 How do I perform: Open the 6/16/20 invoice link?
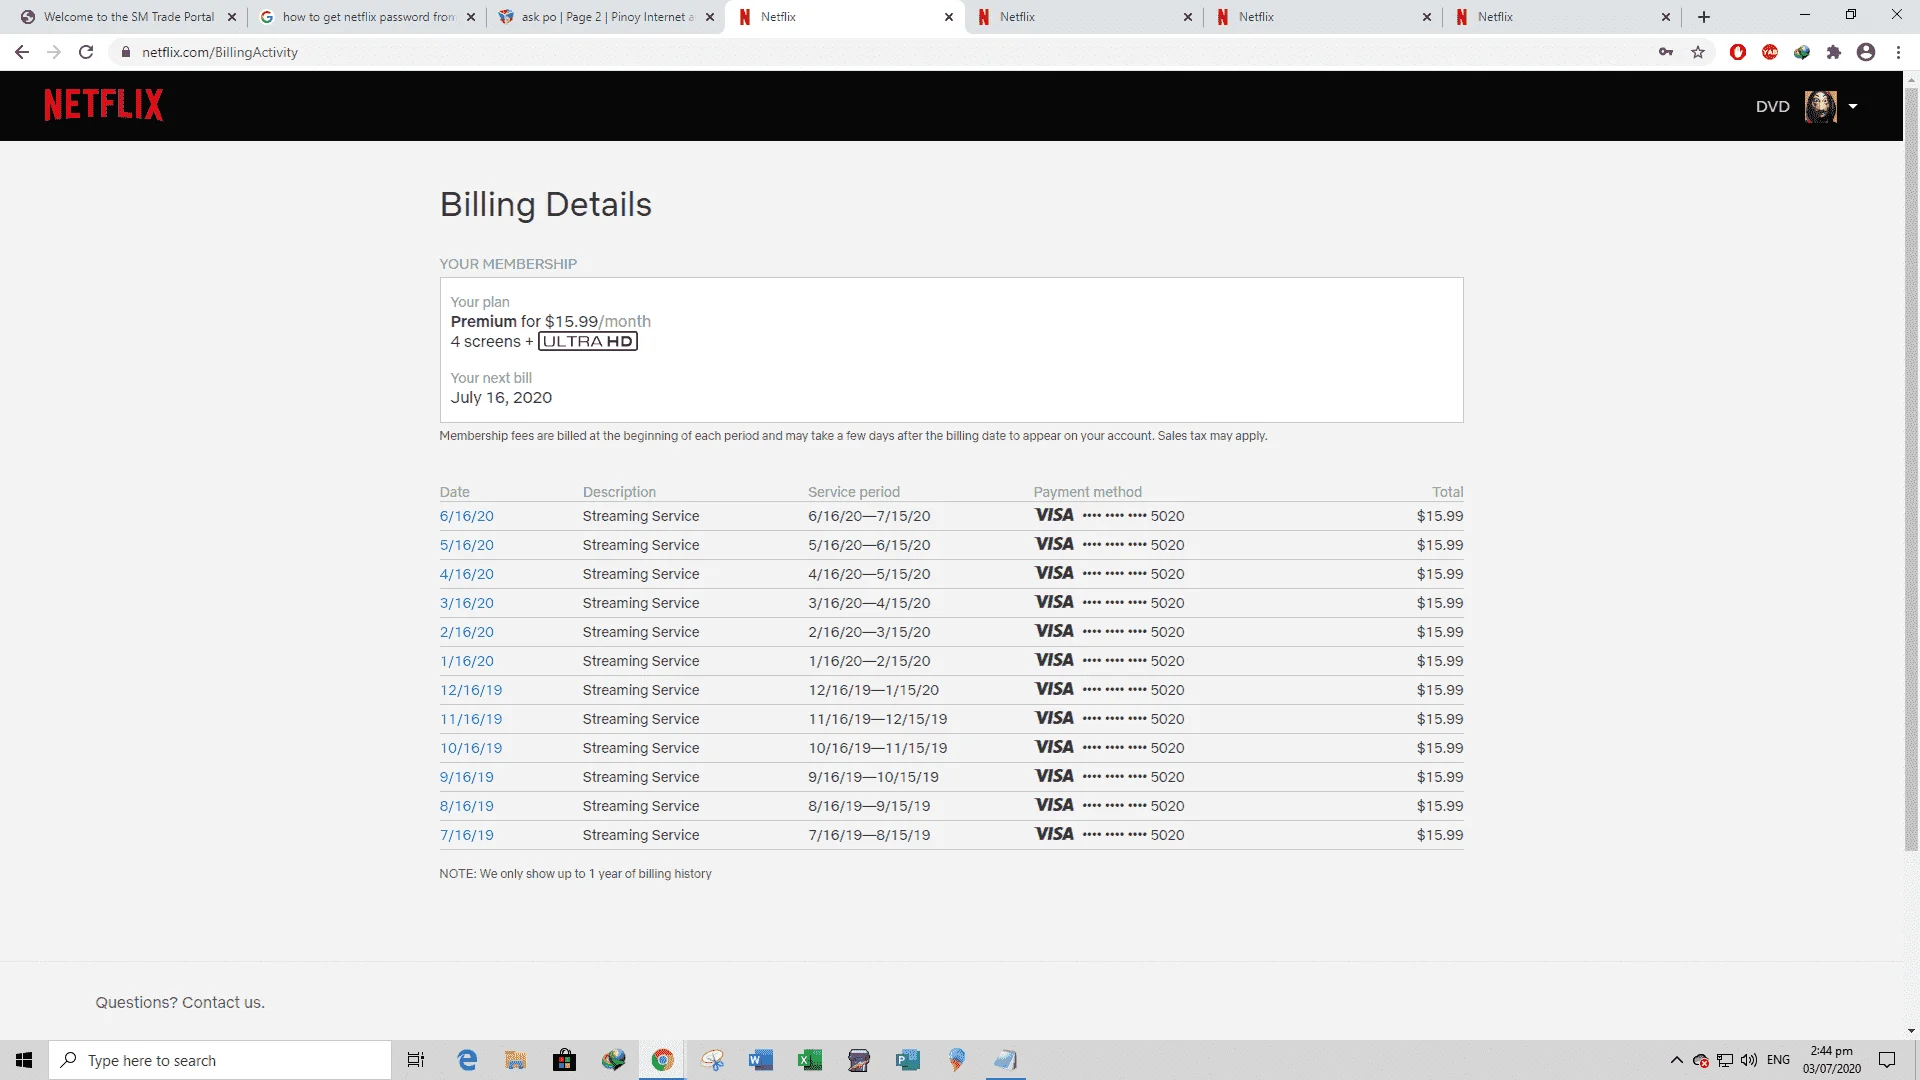(467, 516)
